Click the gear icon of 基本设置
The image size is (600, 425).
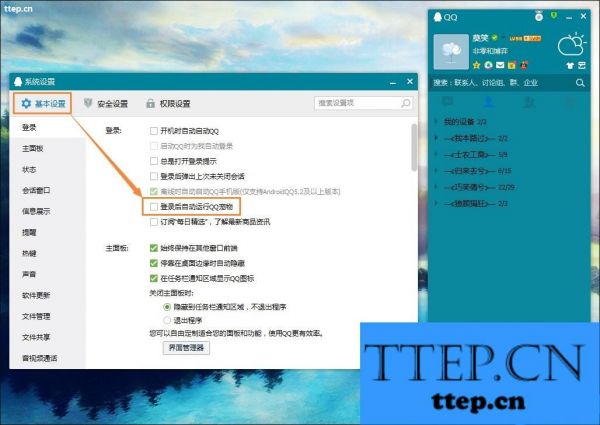coord(26,103)
